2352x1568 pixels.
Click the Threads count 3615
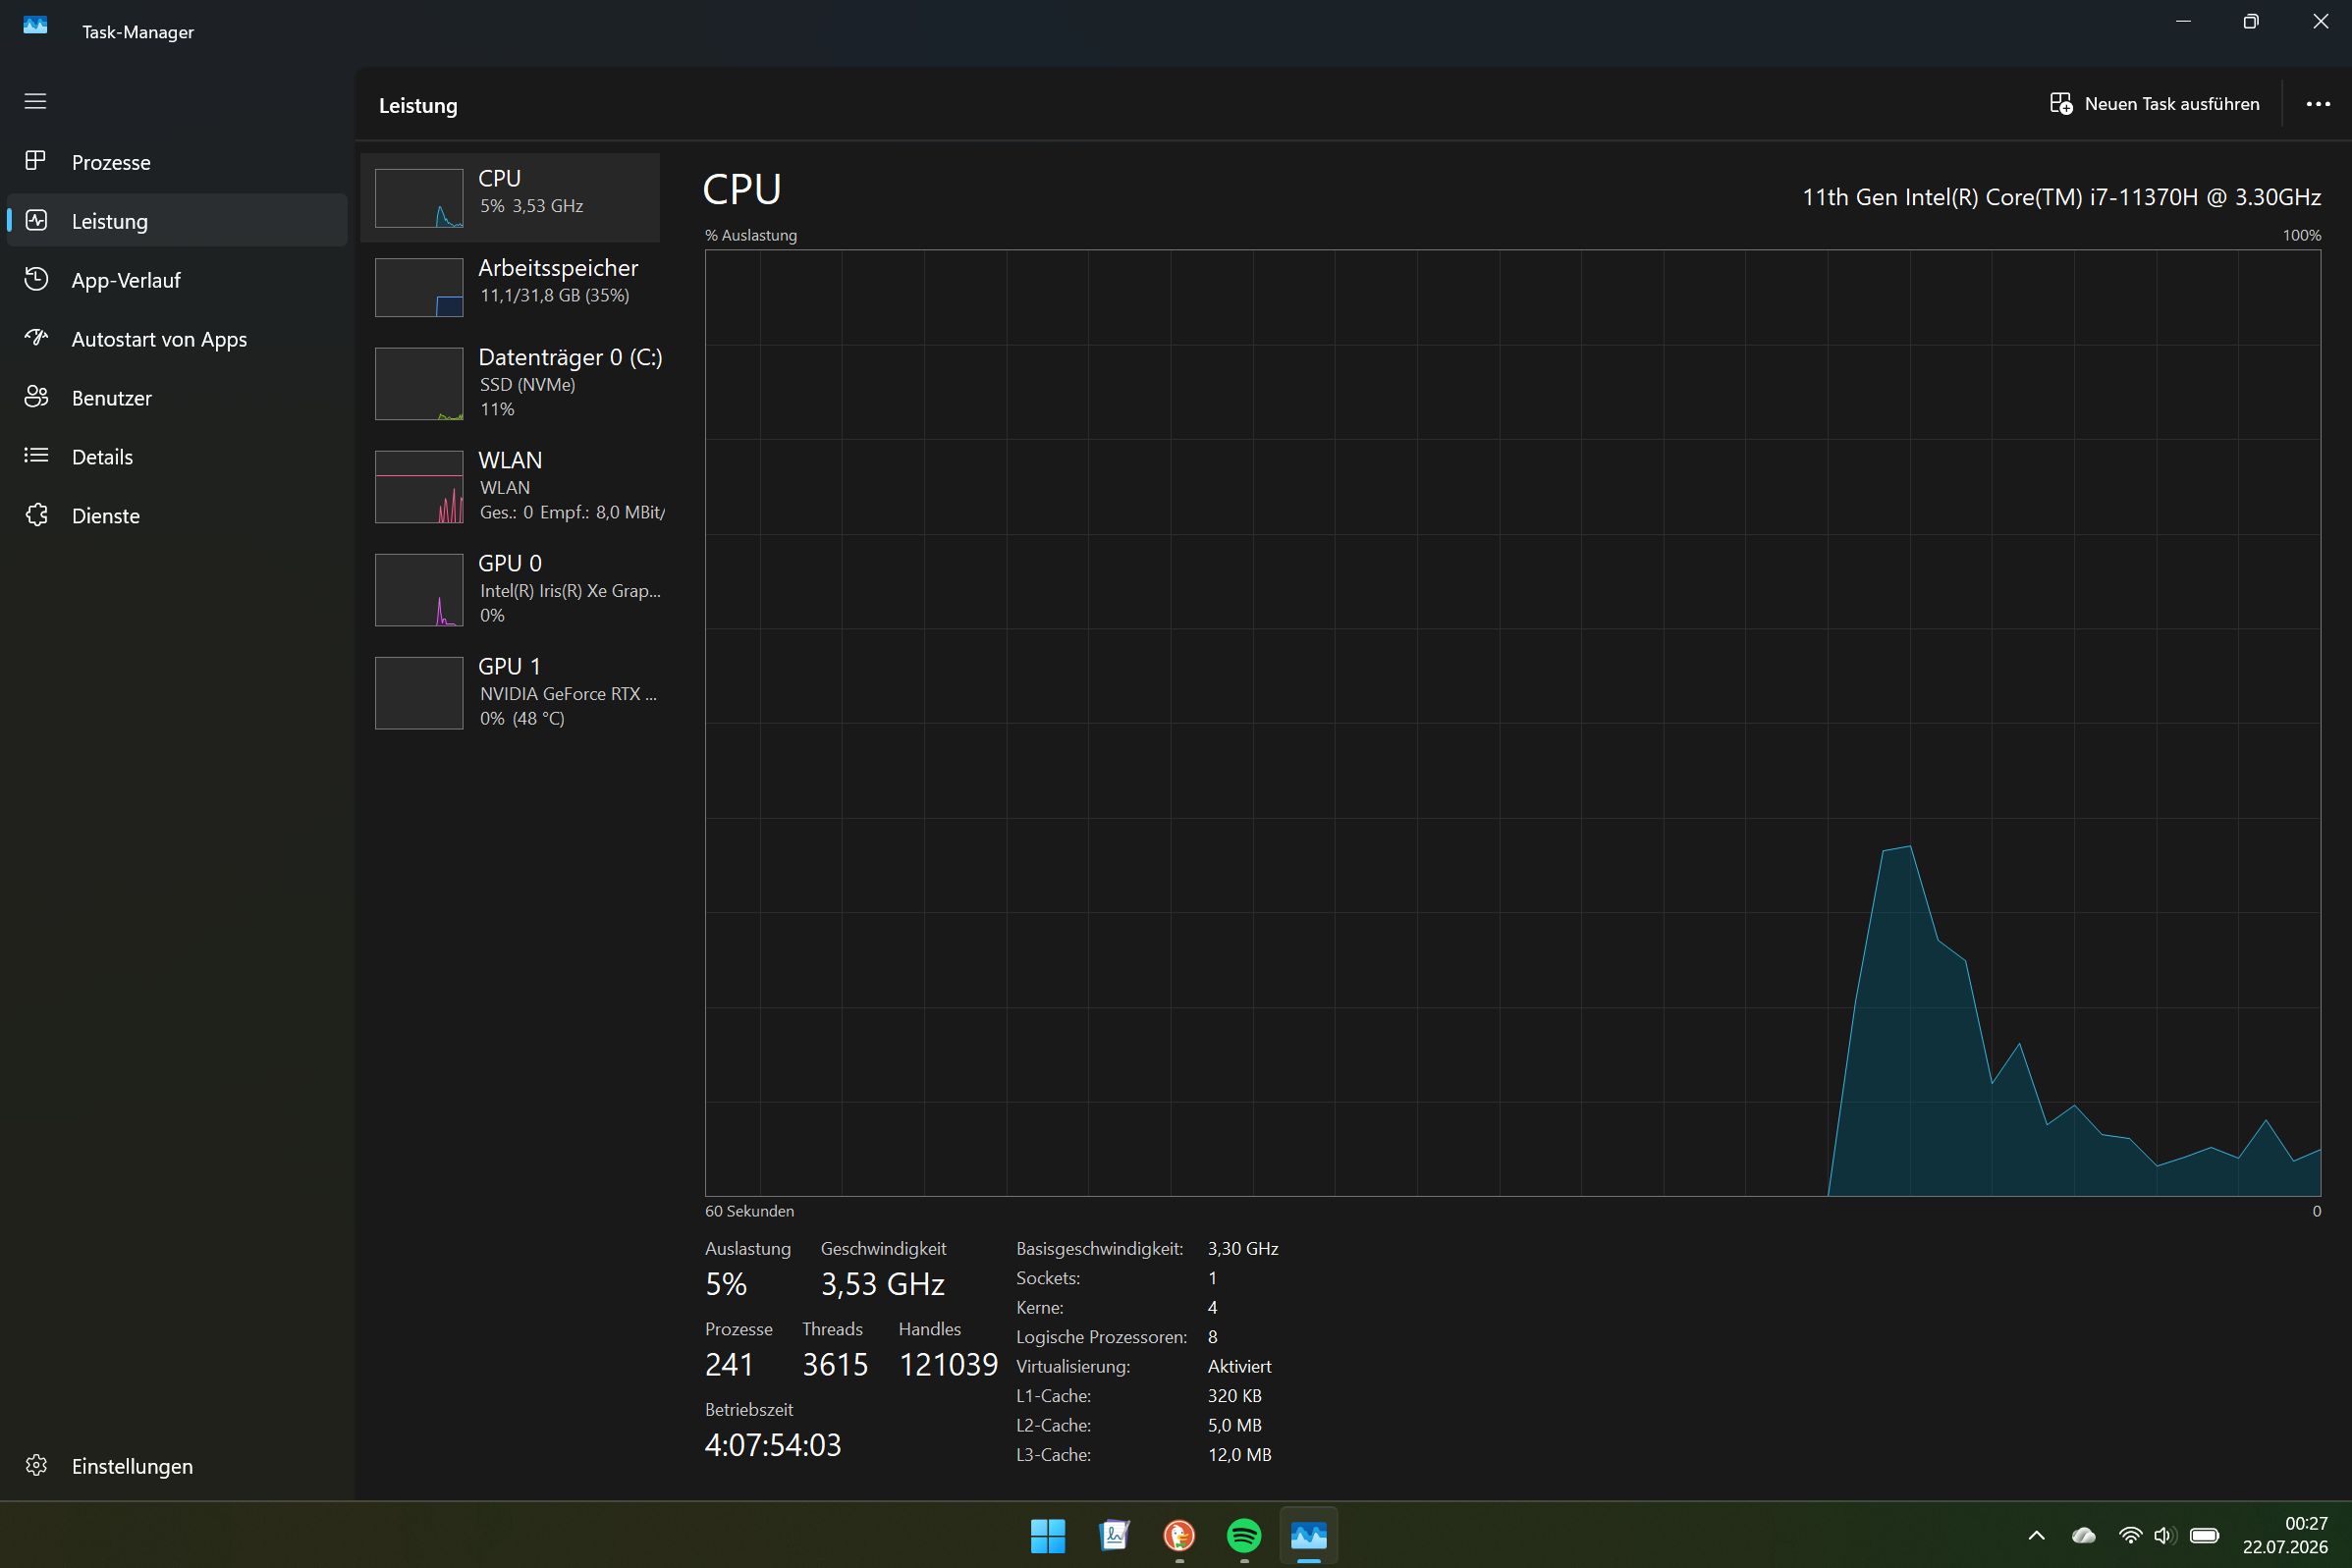[x=835, y=1364]
